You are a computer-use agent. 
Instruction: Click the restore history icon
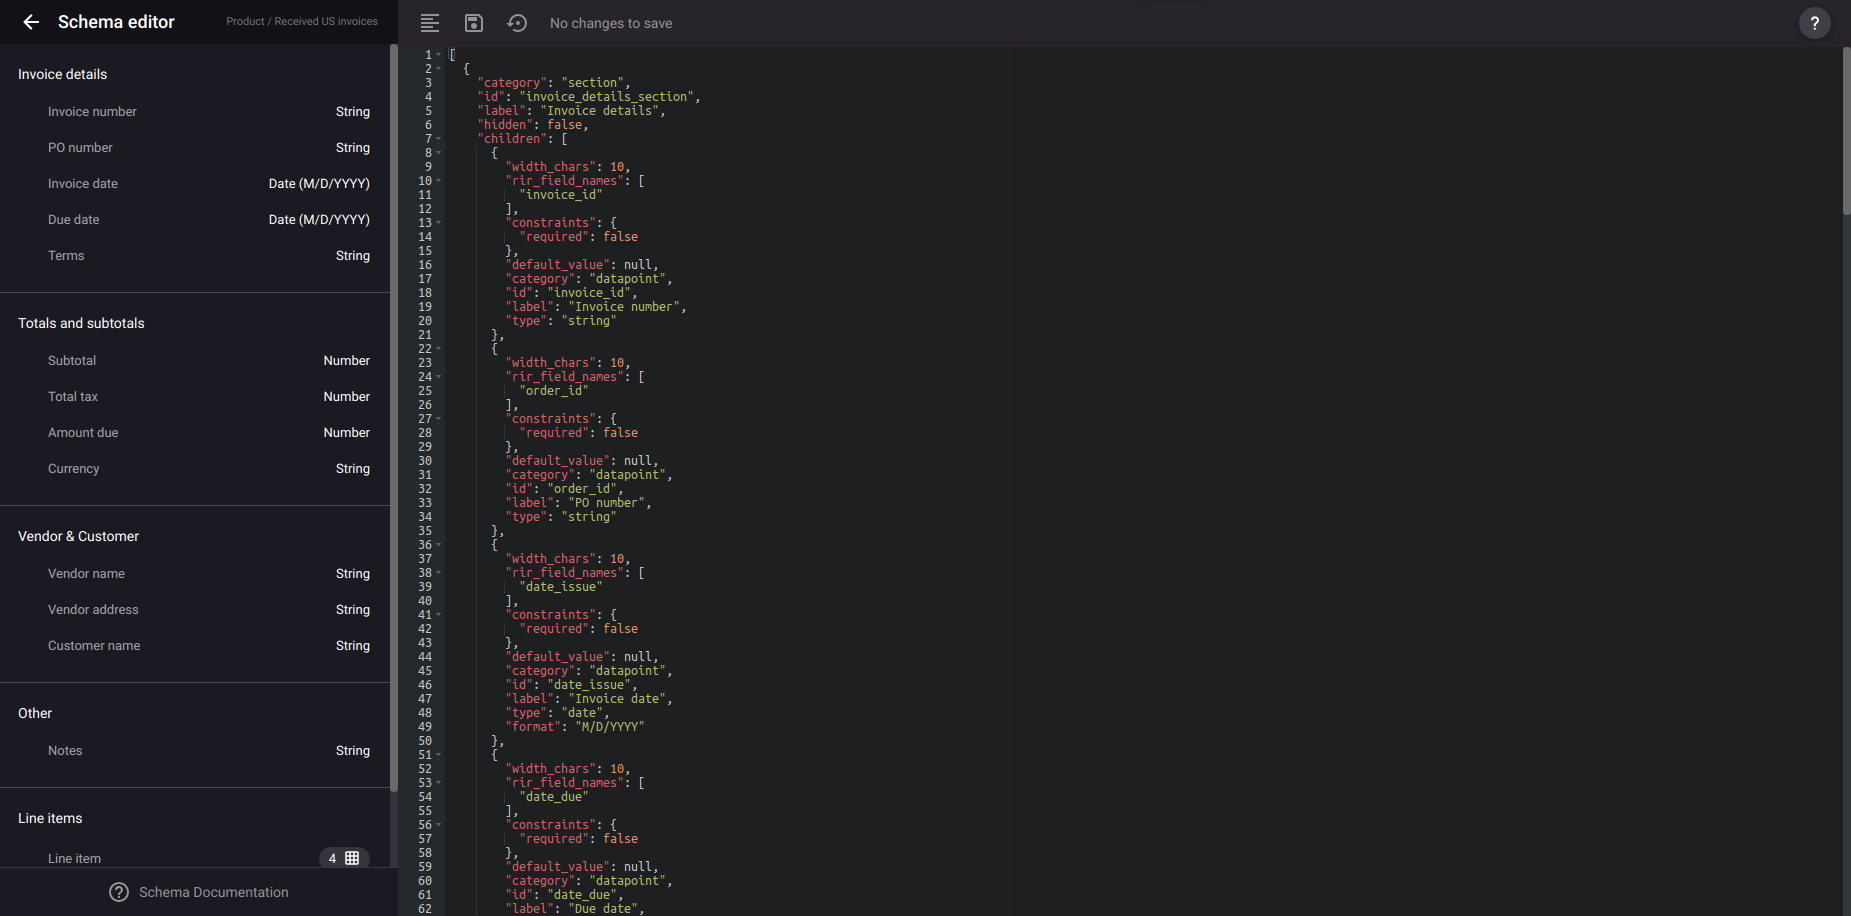(517, 23)
